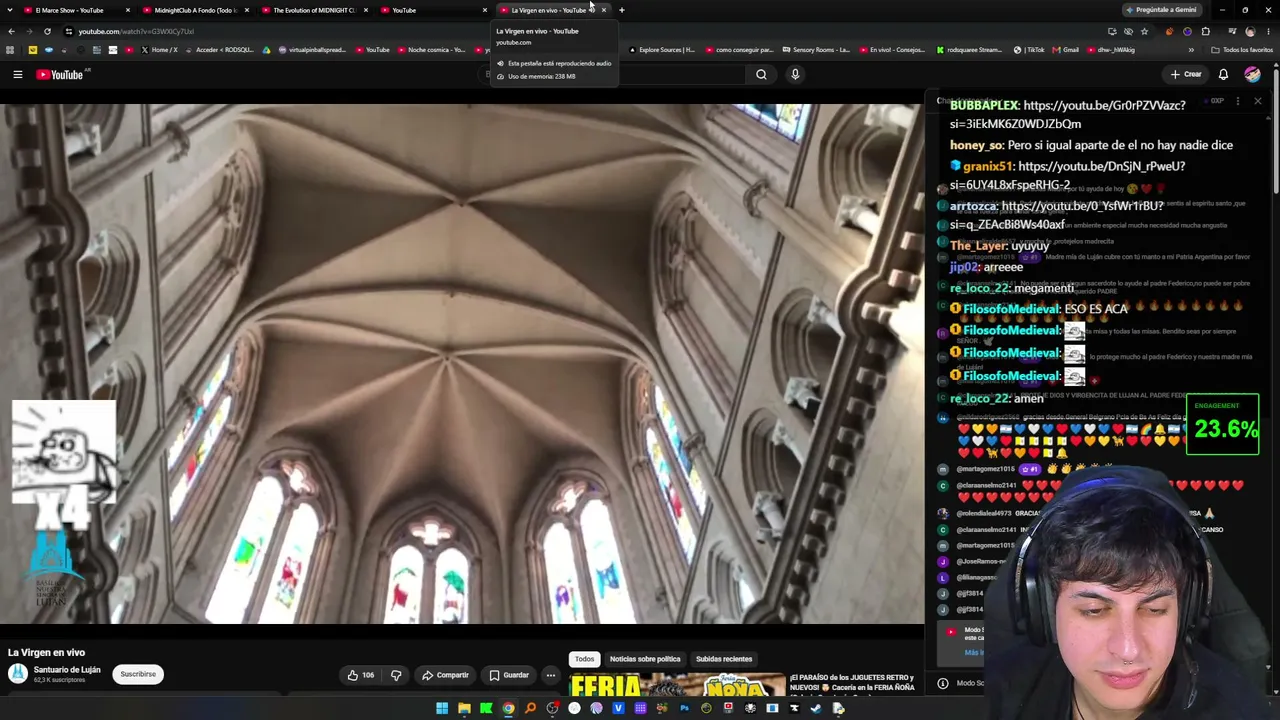Open the YouTube account avatar menu
Viewport: 1280px width, 720px height.
pyautogui.click(x=1252, y=74)
